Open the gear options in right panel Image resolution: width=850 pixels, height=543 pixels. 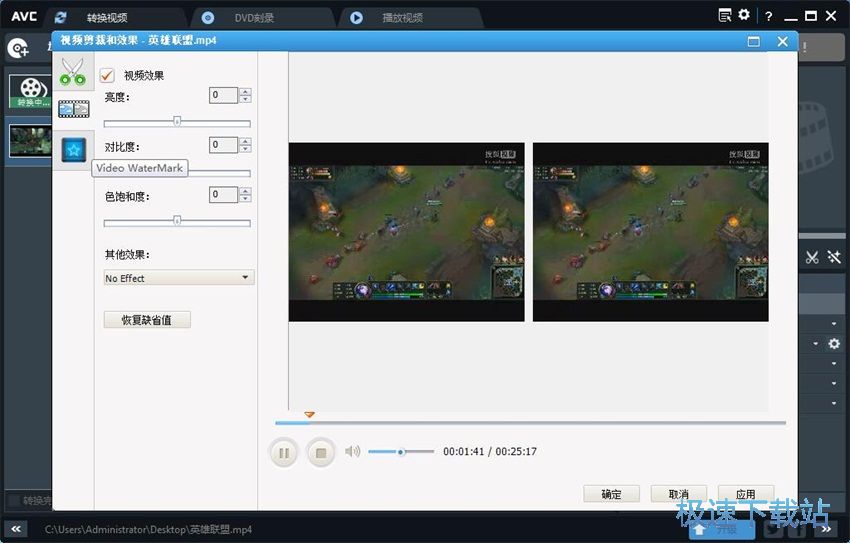[x=834, y=344]
